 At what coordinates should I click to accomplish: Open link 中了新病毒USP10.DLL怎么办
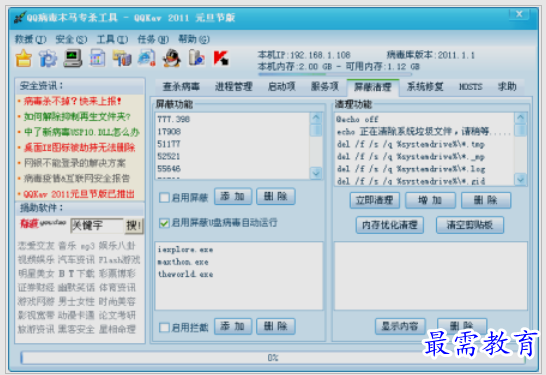tap(81, 132)
